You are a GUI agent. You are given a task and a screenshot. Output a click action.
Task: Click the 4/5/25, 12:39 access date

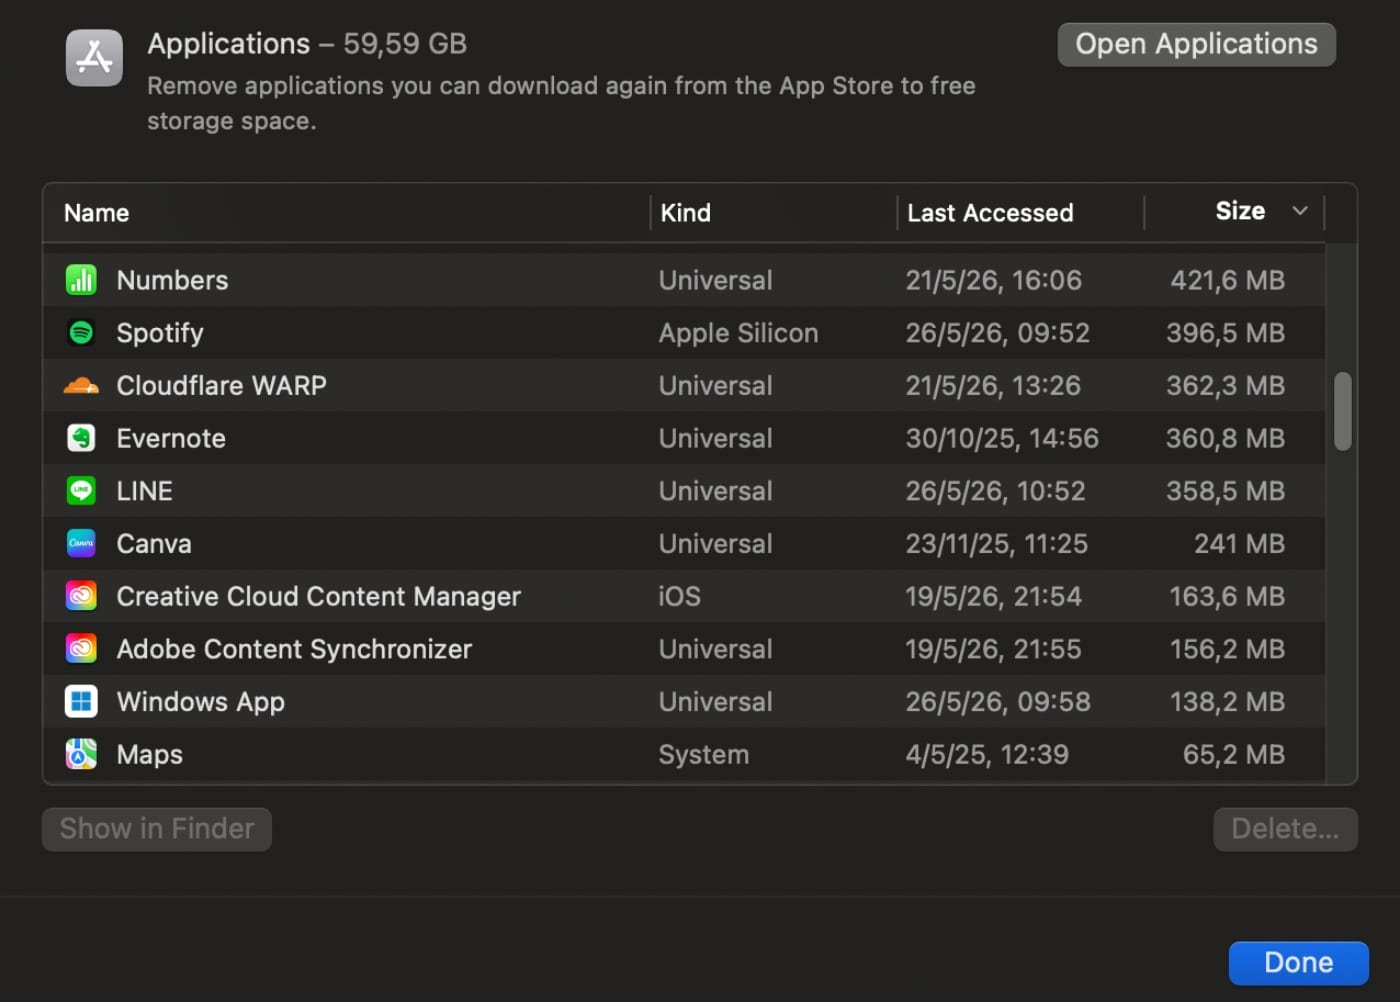[x=987, y=755]
